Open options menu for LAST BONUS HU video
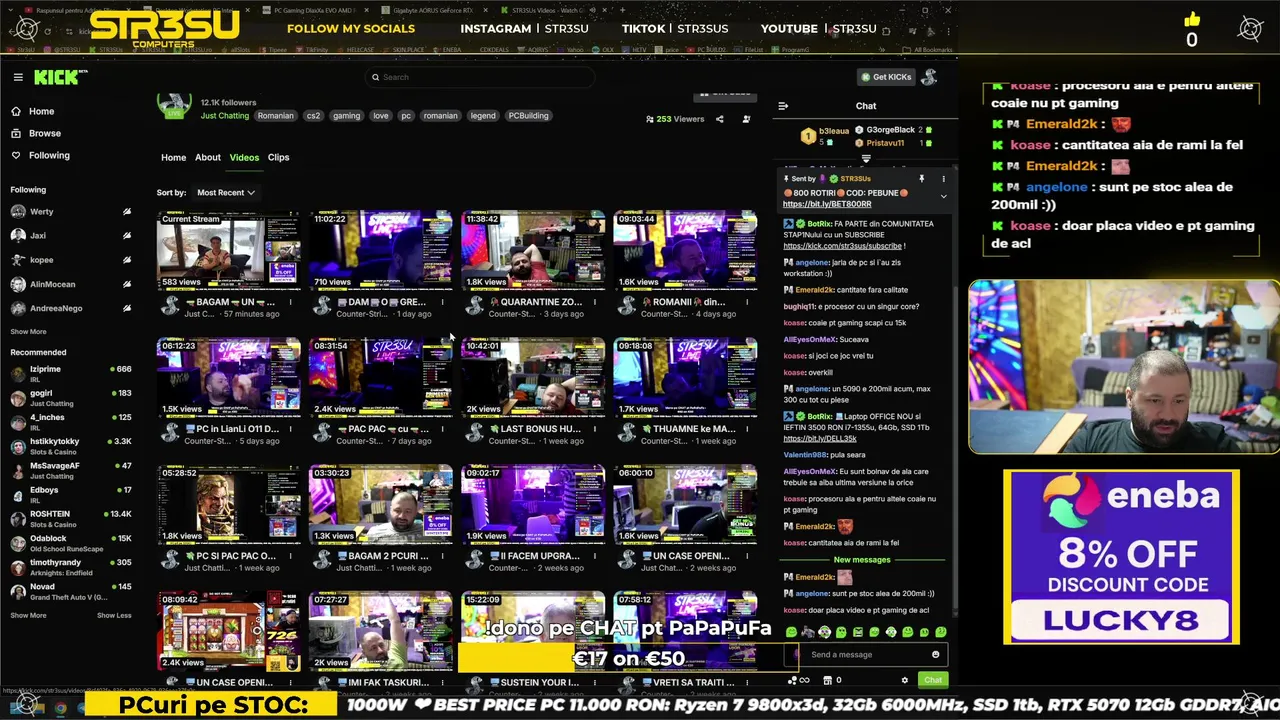The height and width of the screenshot is (720, 1280). [x=594, y=429]
